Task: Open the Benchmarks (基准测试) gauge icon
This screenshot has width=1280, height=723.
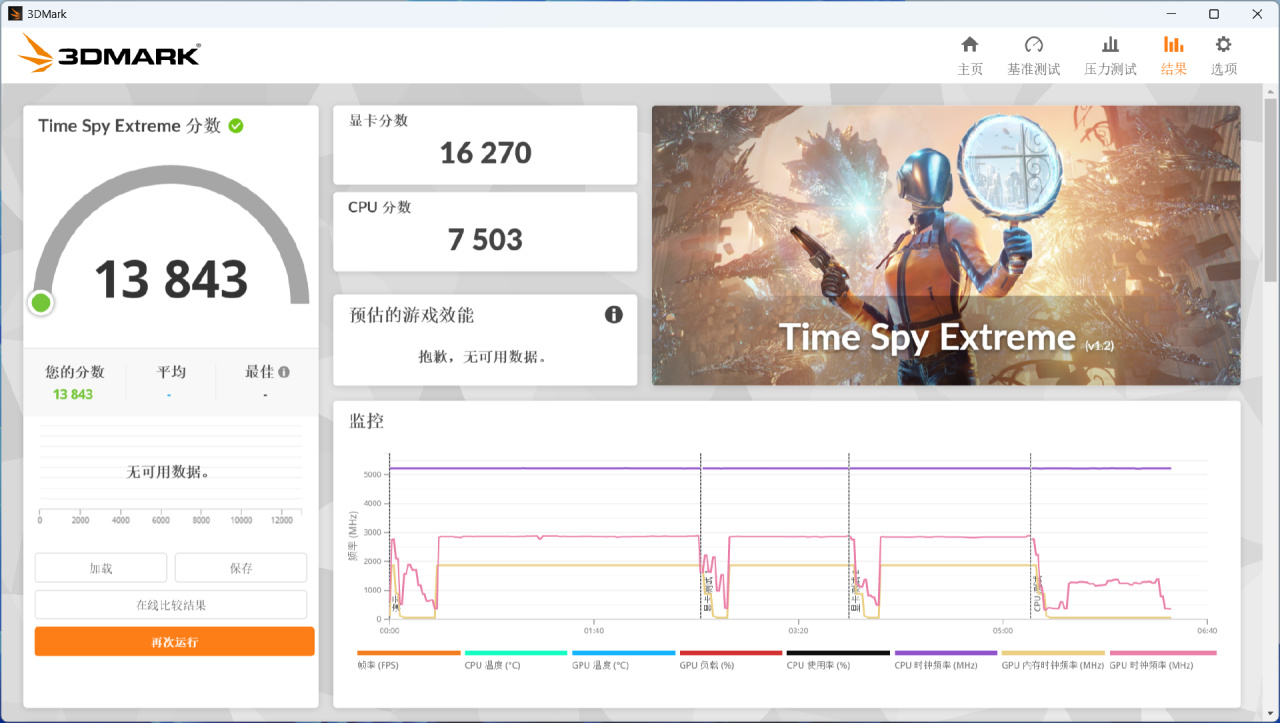Action: [1034, 45]
